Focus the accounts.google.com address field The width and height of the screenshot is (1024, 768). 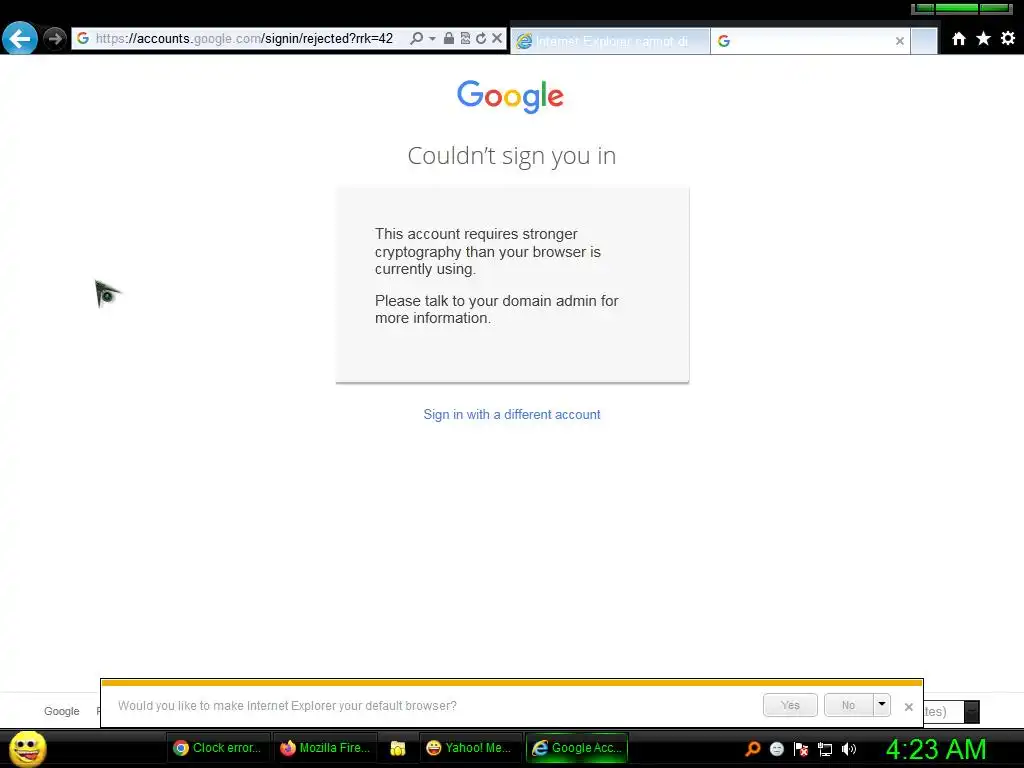tap(244, 39)
